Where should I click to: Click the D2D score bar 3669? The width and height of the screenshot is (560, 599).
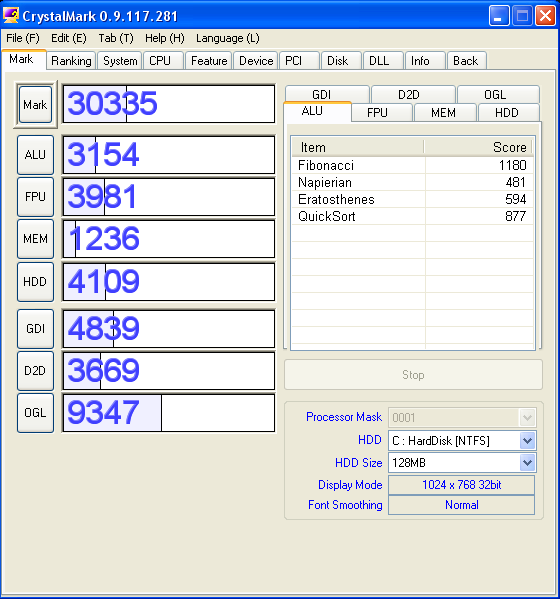coord(168,371)
